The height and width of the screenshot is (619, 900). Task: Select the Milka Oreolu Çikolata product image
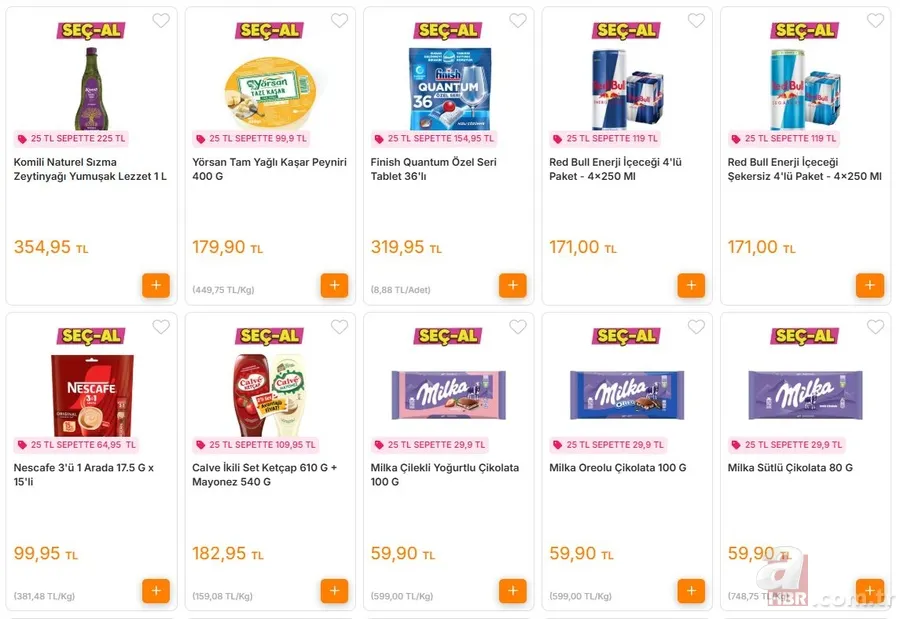(x=626, y=394)
